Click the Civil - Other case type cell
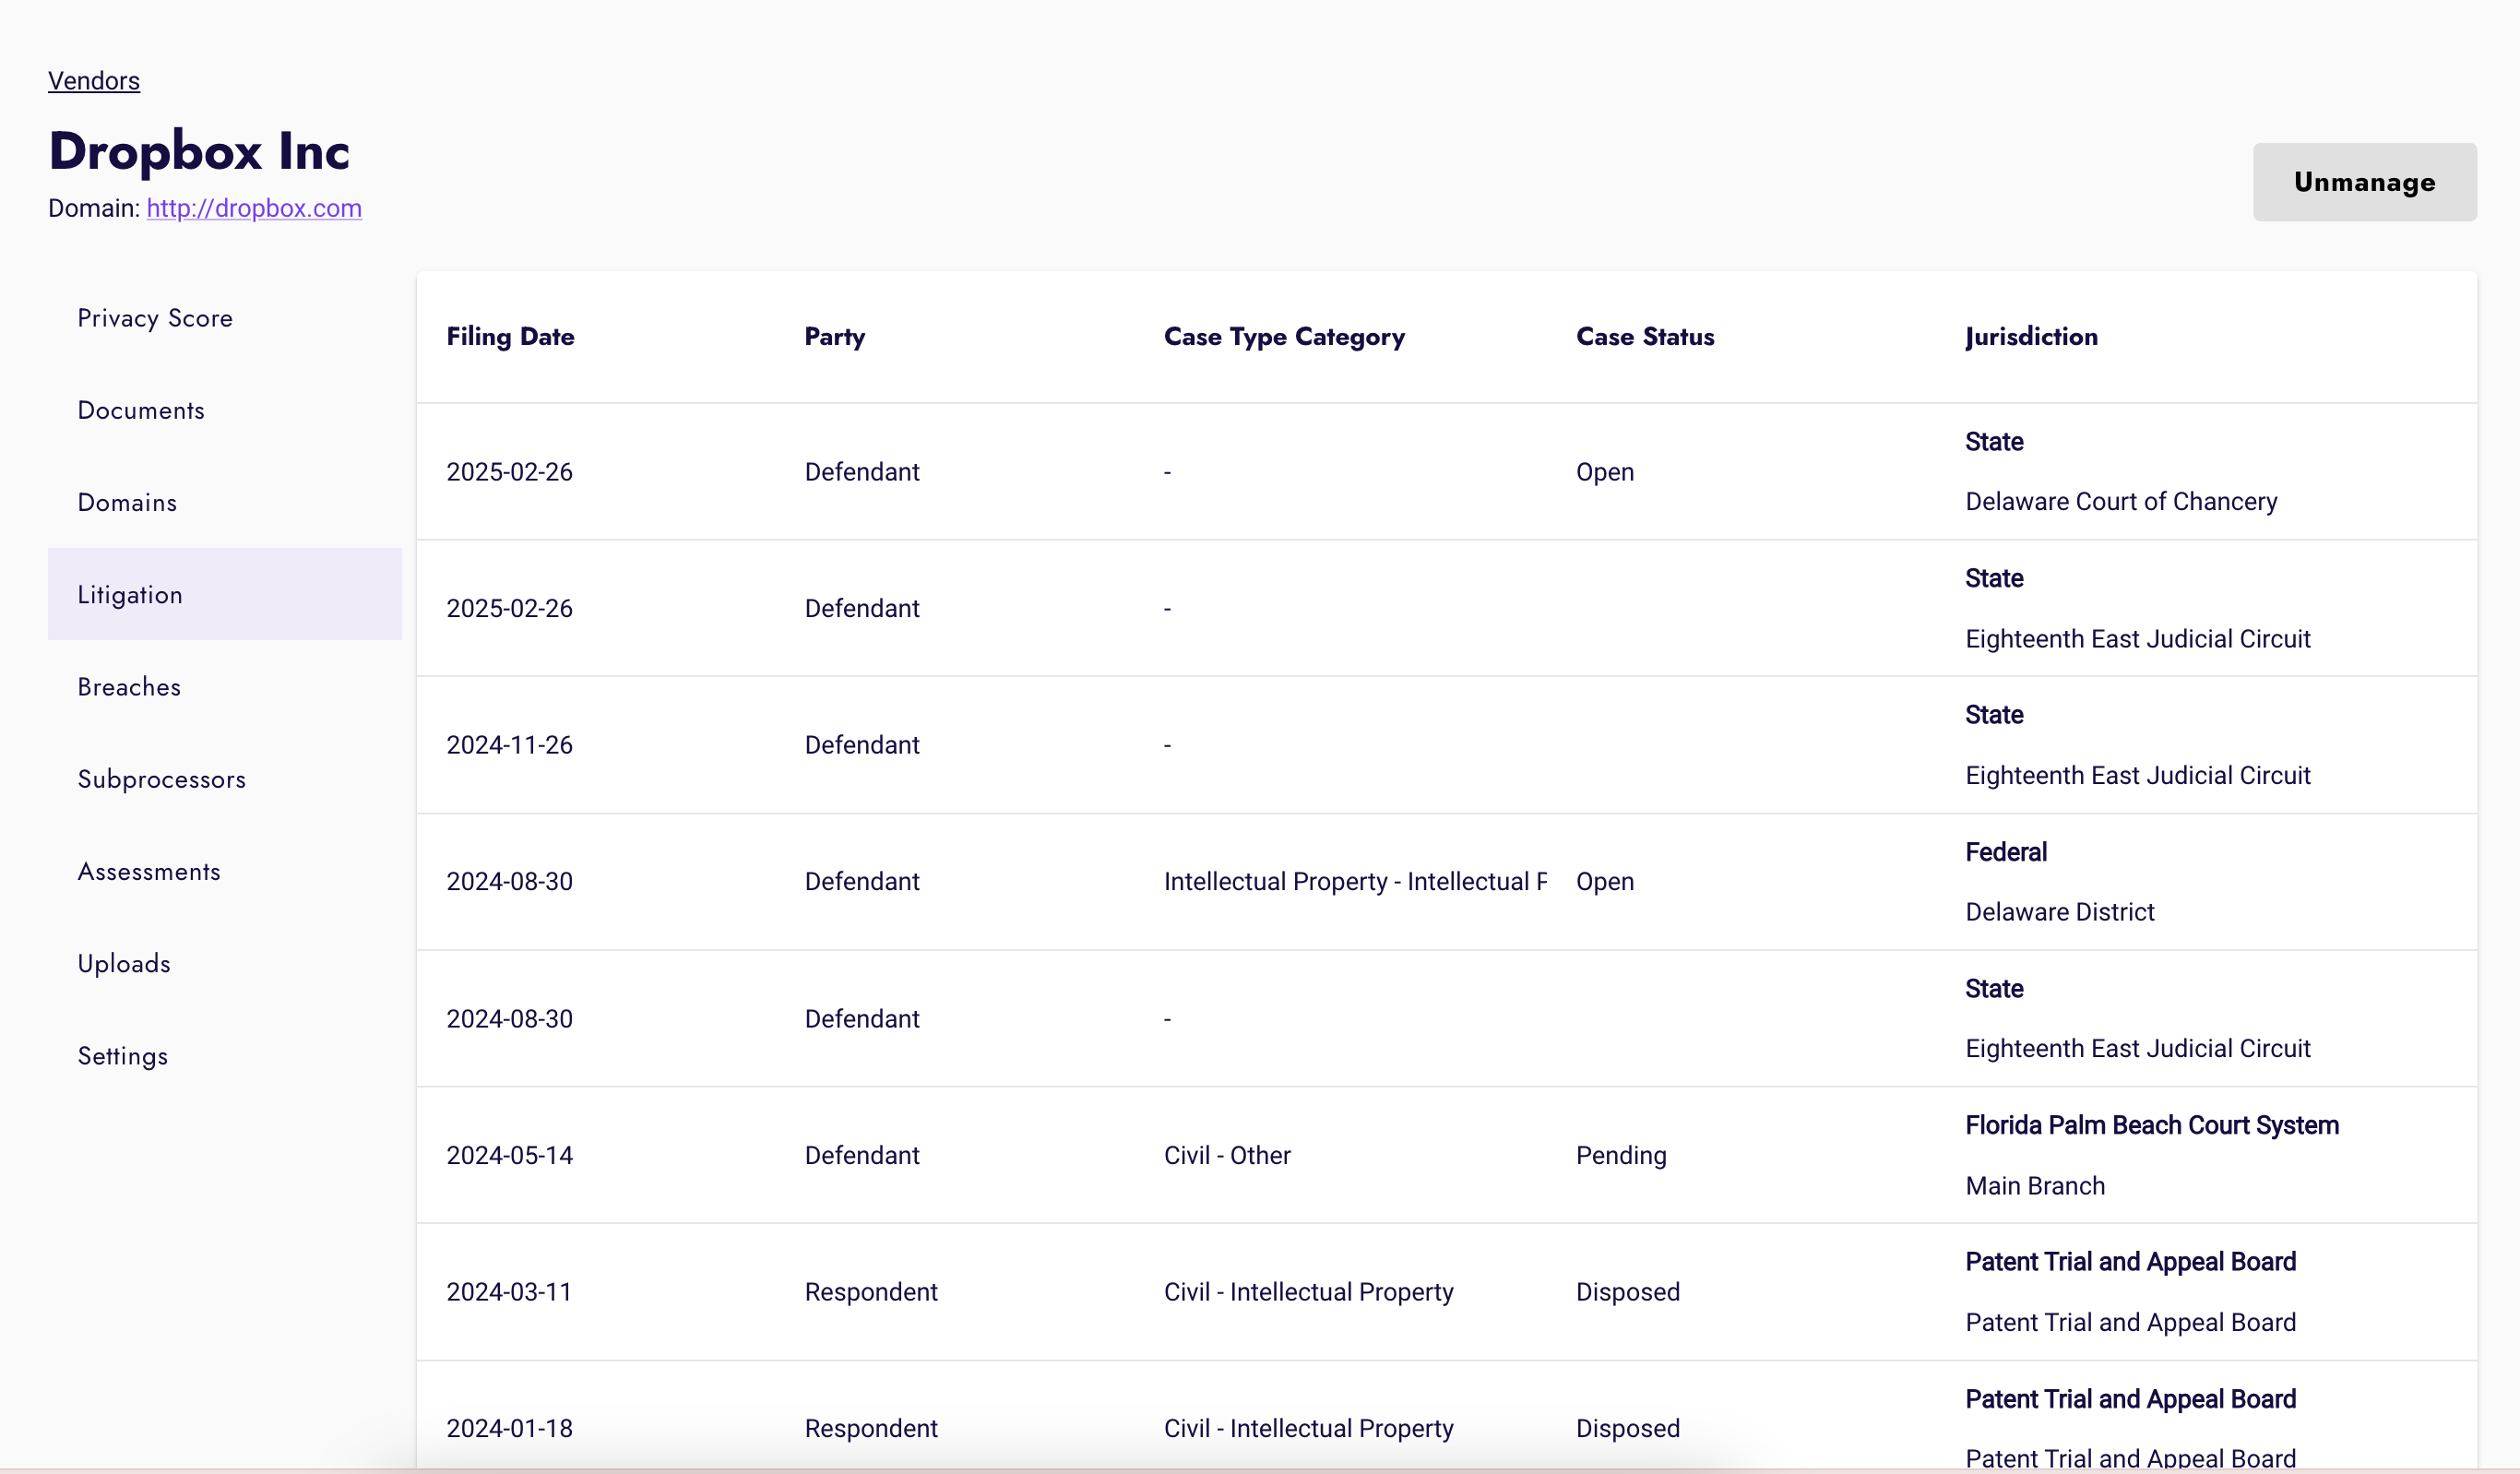 (x=1227, y=1155)
